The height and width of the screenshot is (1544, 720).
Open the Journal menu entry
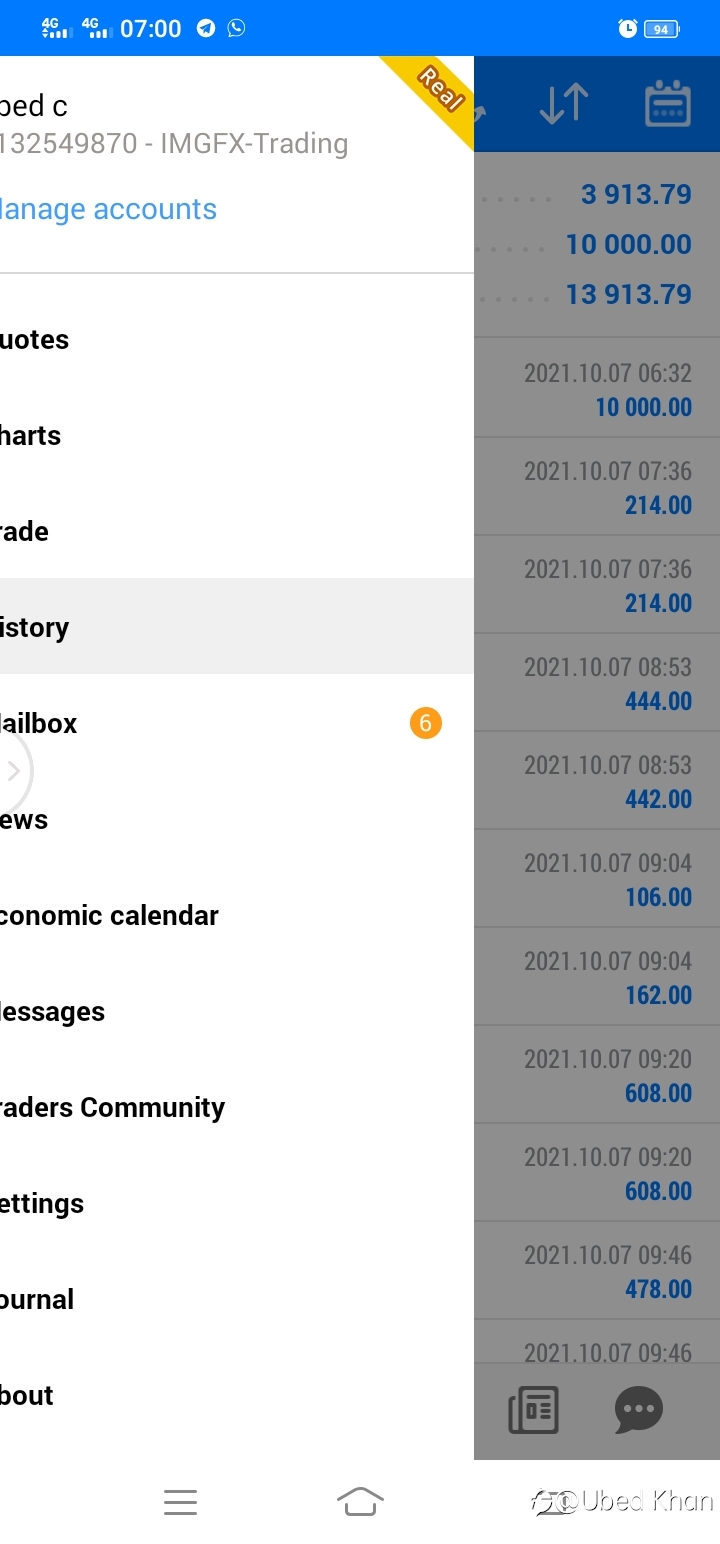[x=237, y=1300]
